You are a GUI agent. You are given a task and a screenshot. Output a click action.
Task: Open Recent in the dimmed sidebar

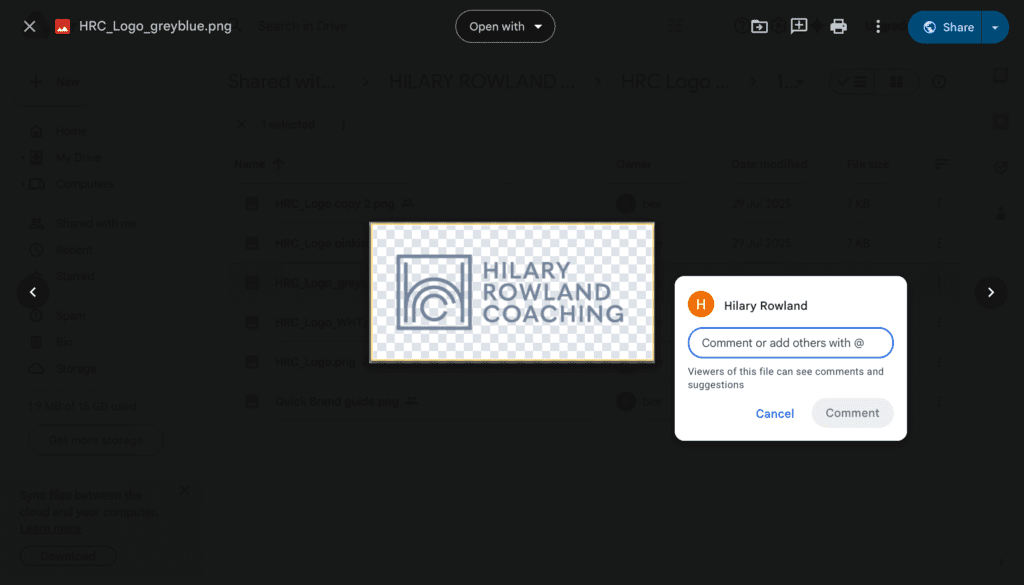[73, 250]
